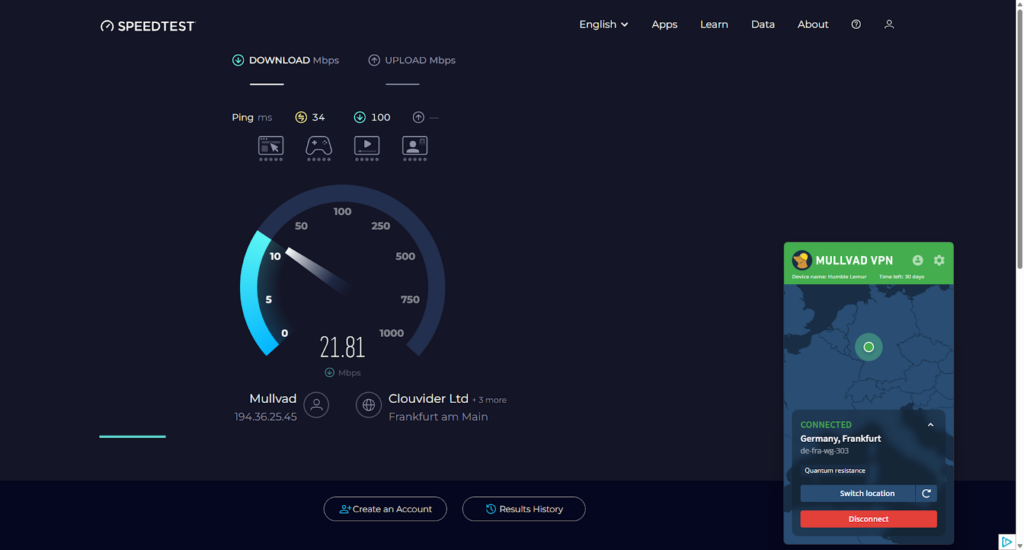Click the download latency icon showing 100
1024x550 pixels.
tap(360, 117)
